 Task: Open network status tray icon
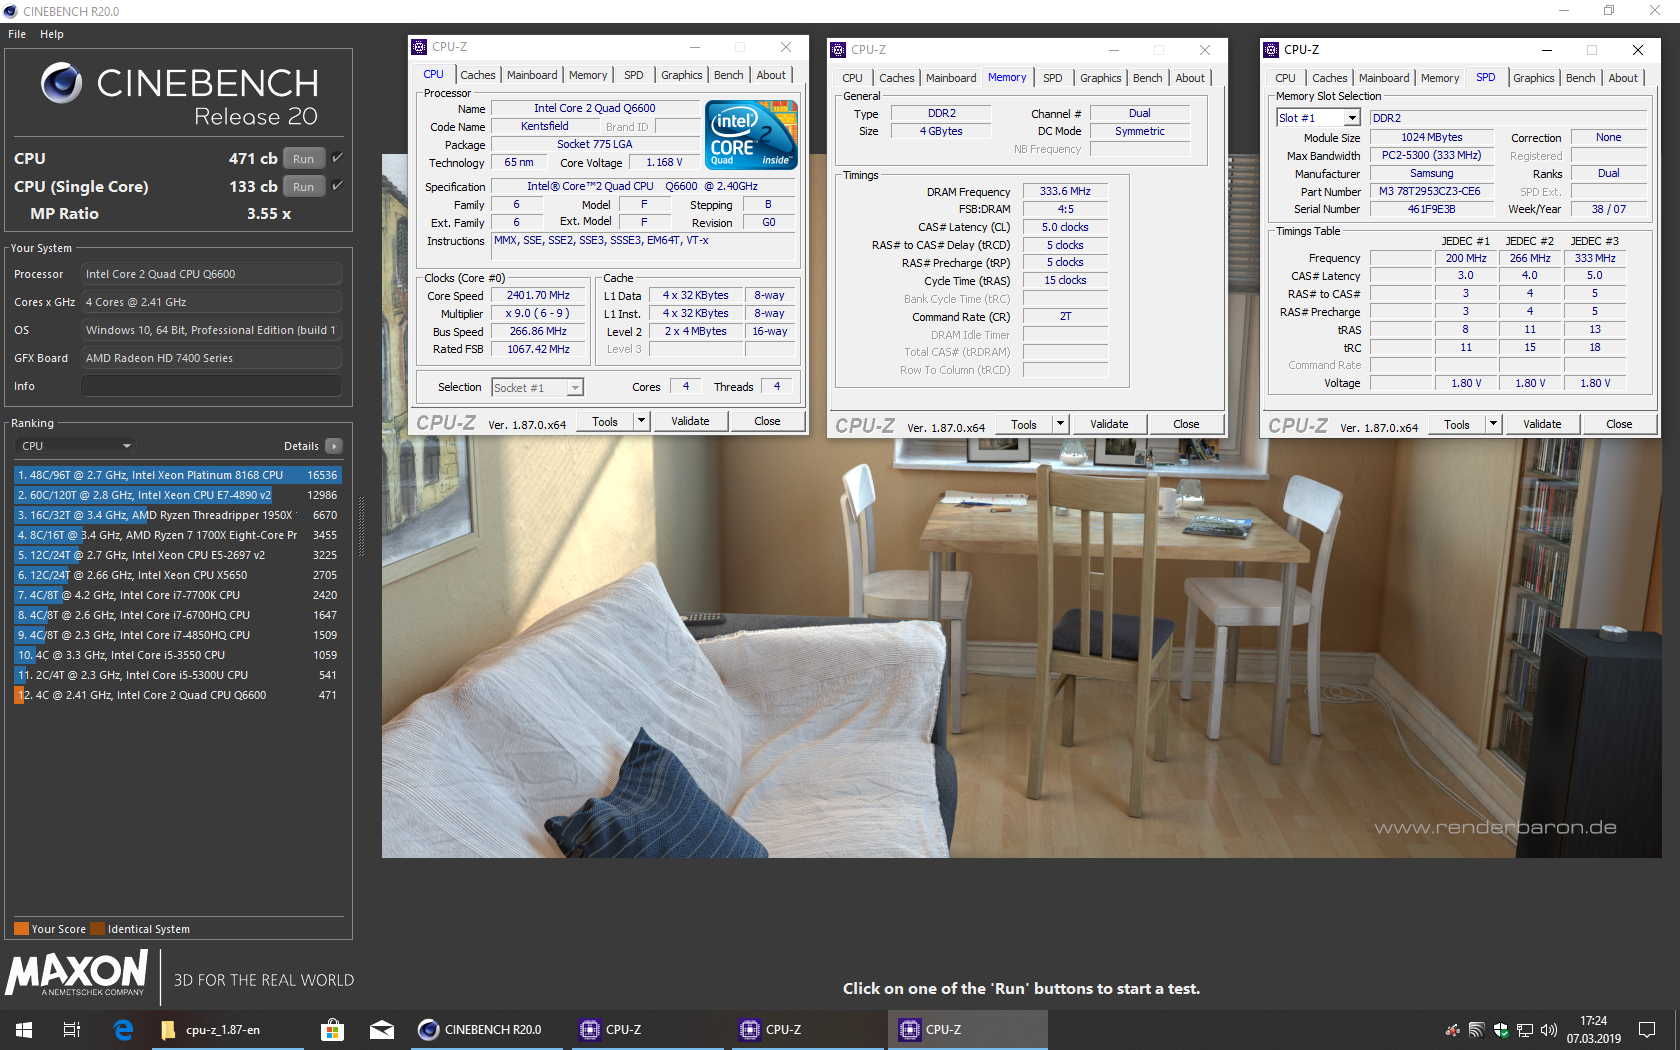1525,1029
